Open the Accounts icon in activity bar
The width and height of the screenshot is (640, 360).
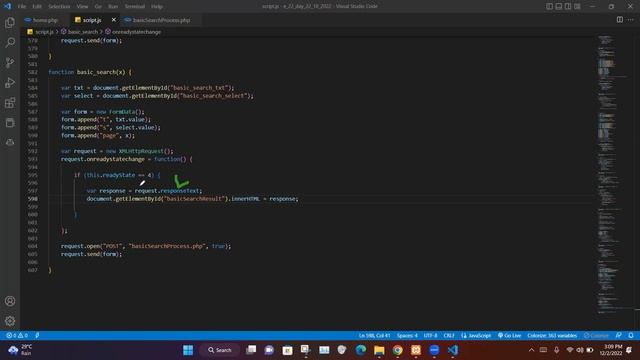tap(10, 301)
